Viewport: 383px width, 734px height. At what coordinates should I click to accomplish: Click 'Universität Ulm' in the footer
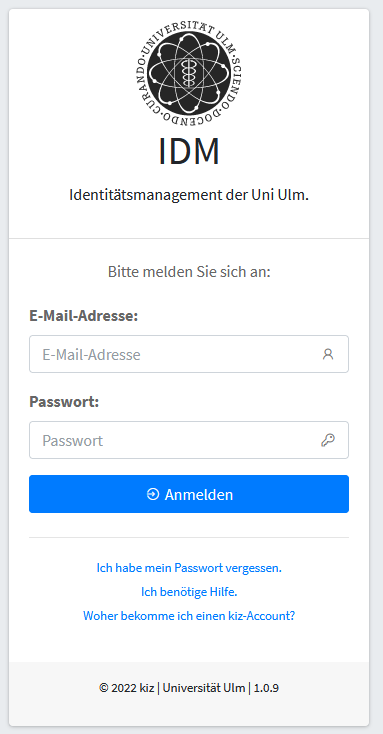[204, 688]
